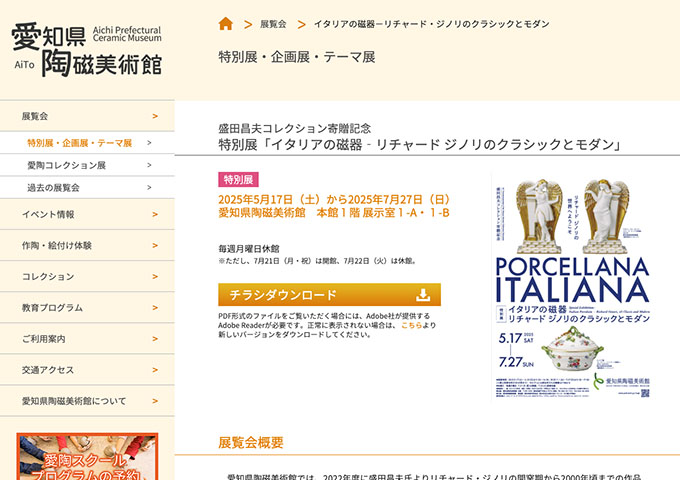Click the チラシダウンロード button
Viewport: 680px width, 480px height.
(330, 295)
